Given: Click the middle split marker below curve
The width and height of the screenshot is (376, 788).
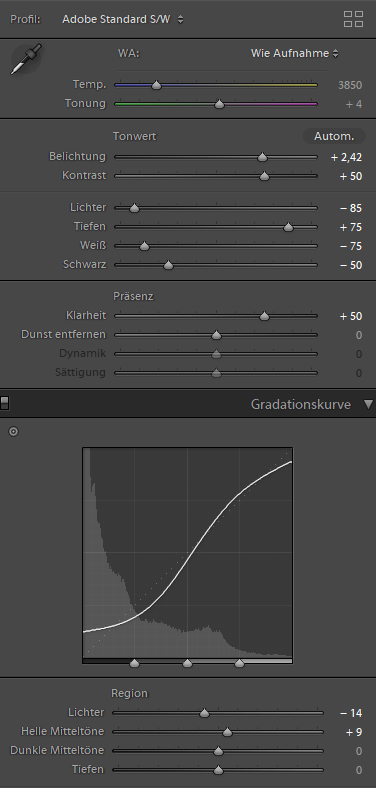Looking at the screenshot, I should [187, 663].
